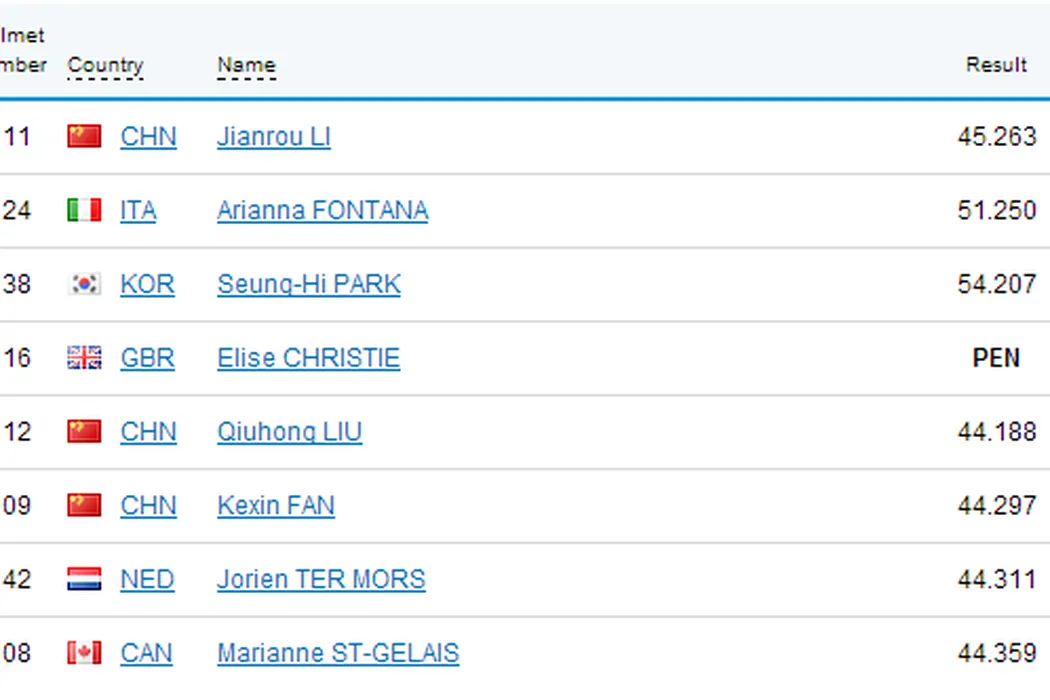Click the Netherlands flag icon
Viewport: 1050px width, 700px height.
tap(84, 579)
